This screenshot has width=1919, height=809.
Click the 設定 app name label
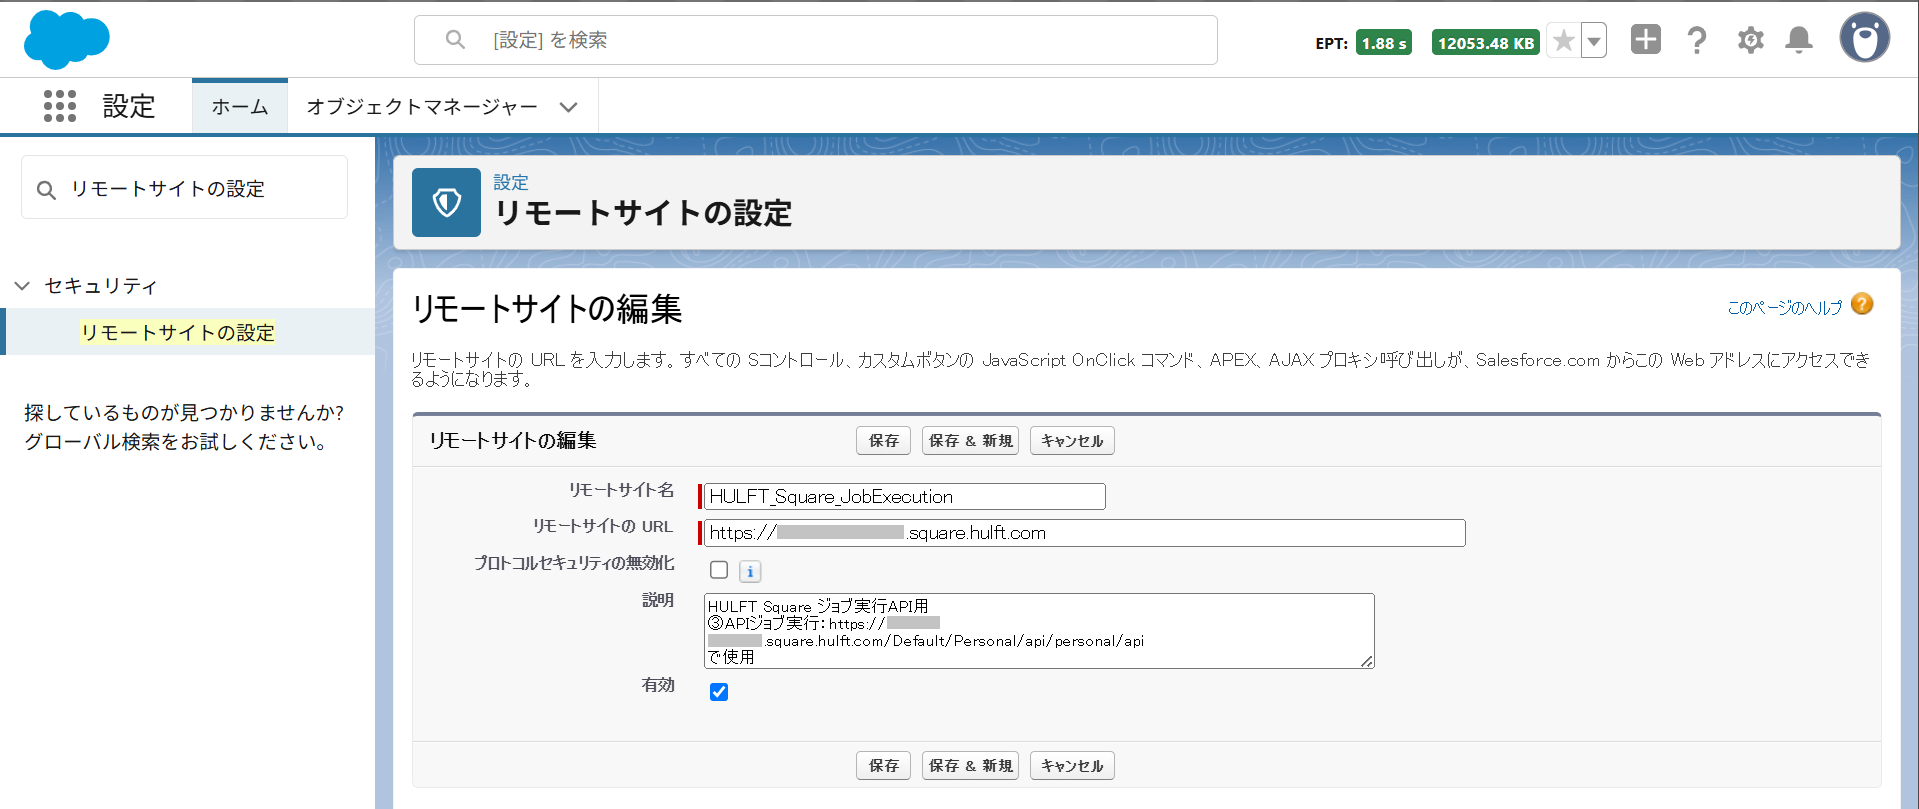(x=129, y=106)
